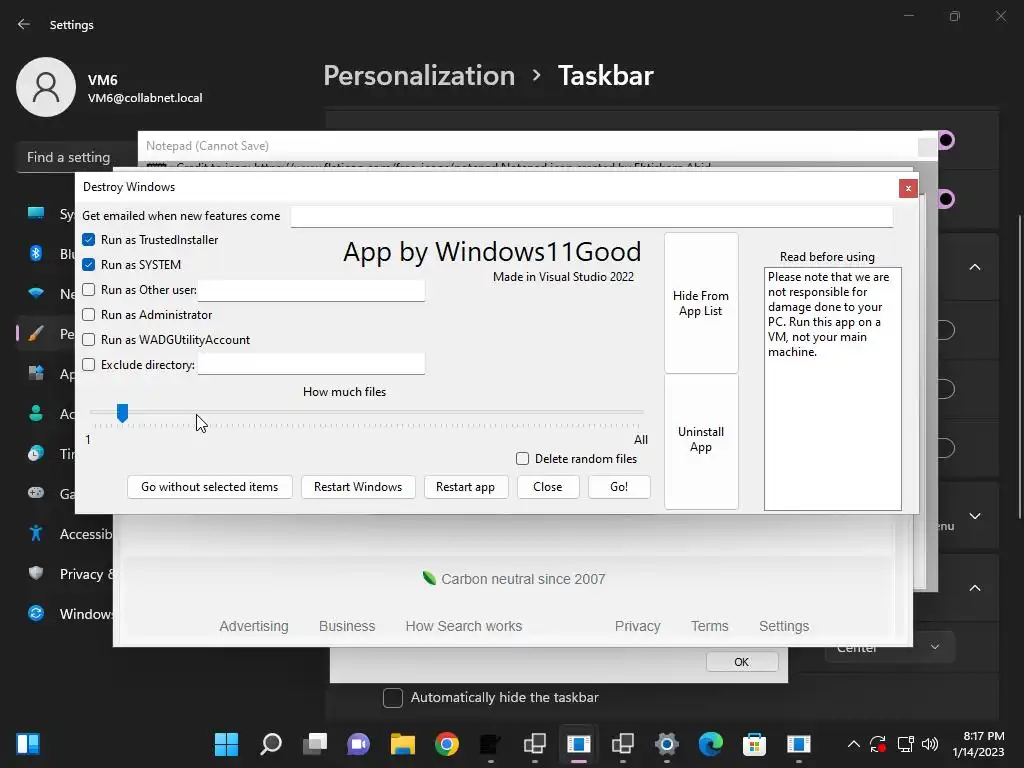Open Chat icon on taskbar

coord(359,744)
